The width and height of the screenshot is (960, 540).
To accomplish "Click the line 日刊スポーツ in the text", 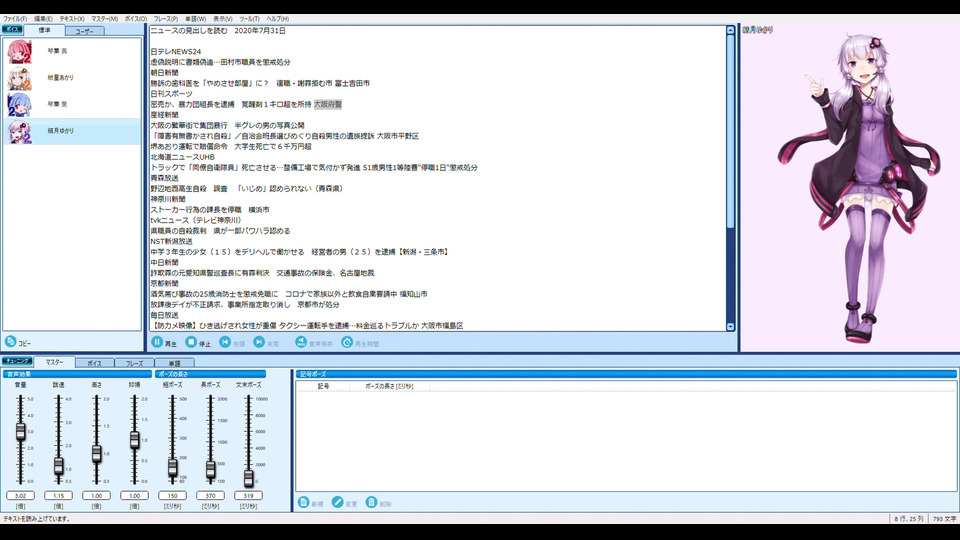I will [x=171, y=94].
